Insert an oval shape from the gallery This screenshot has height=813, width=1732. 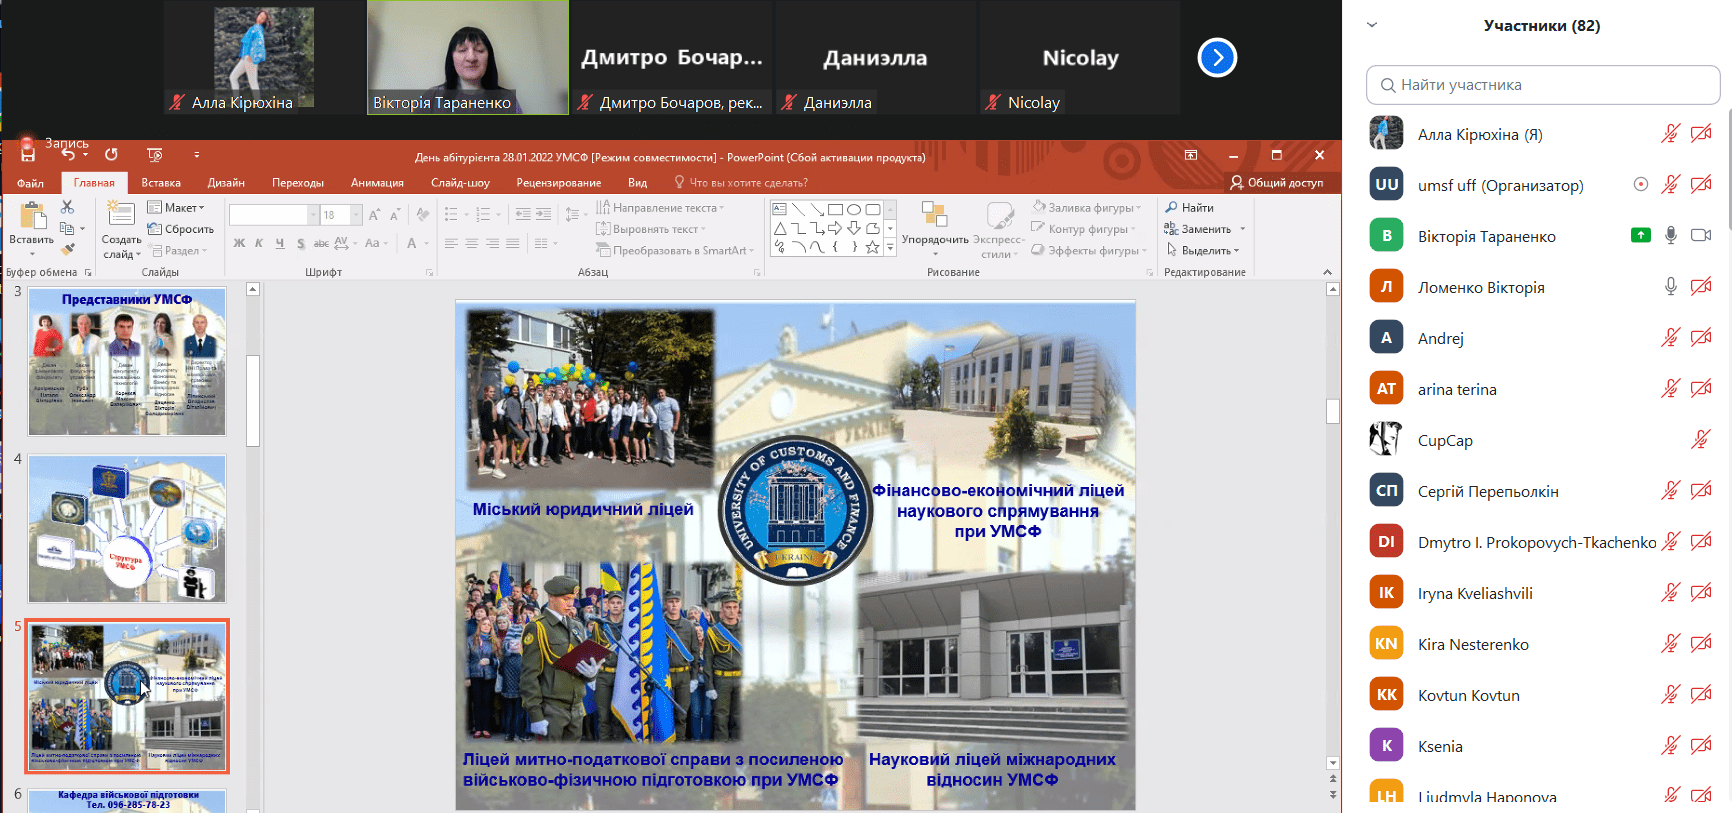[854, 210]
